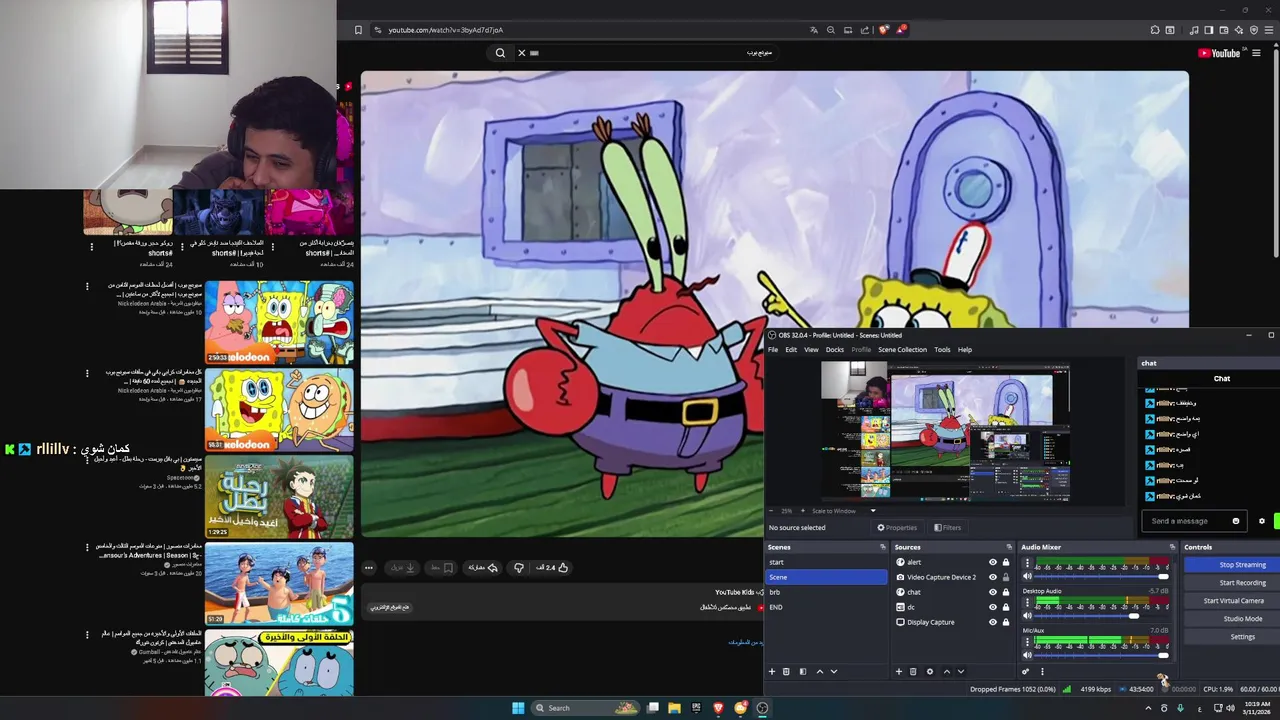Screen dimensions: 1280x720
Task: Remove selected scene with trash icon
Action: [x=786, y=672]
